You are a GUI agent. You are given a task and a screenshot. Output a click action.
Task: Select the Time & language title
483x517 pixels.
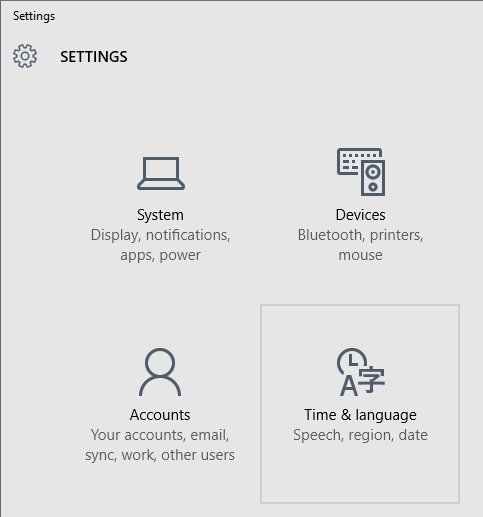(x=360, y=415)
